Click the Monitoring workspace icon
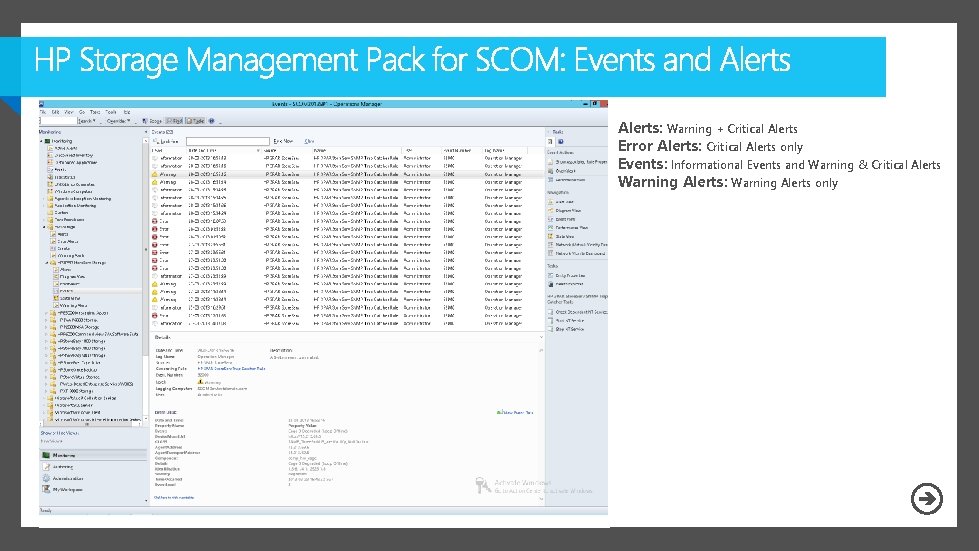The image size is (979, 551). point(46,456)
